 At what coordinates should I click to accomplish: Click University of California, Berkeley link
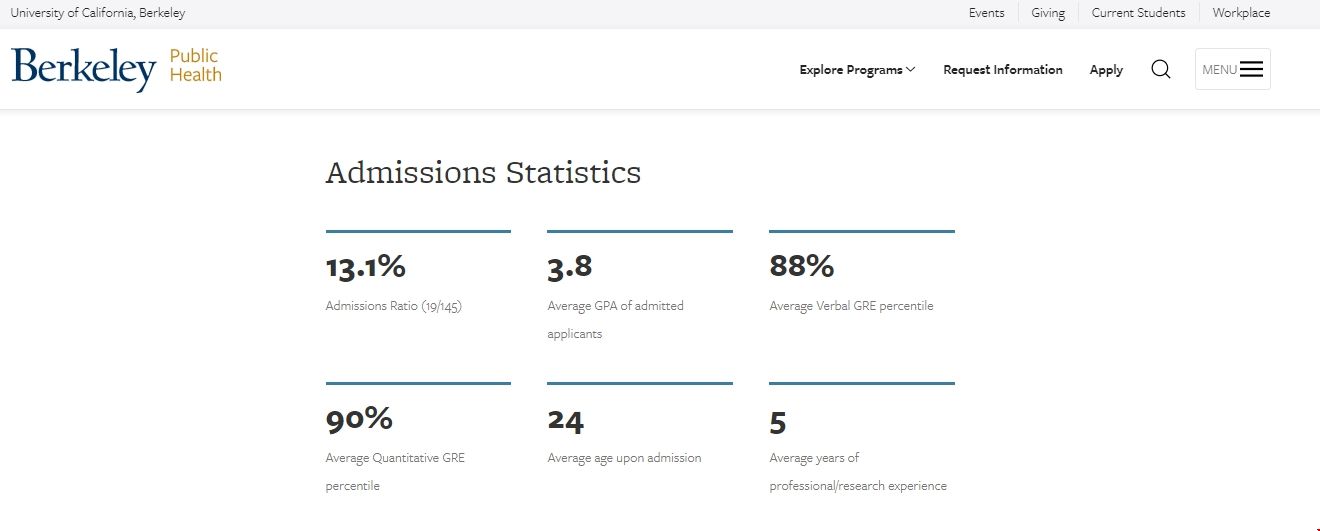(98, 13)
